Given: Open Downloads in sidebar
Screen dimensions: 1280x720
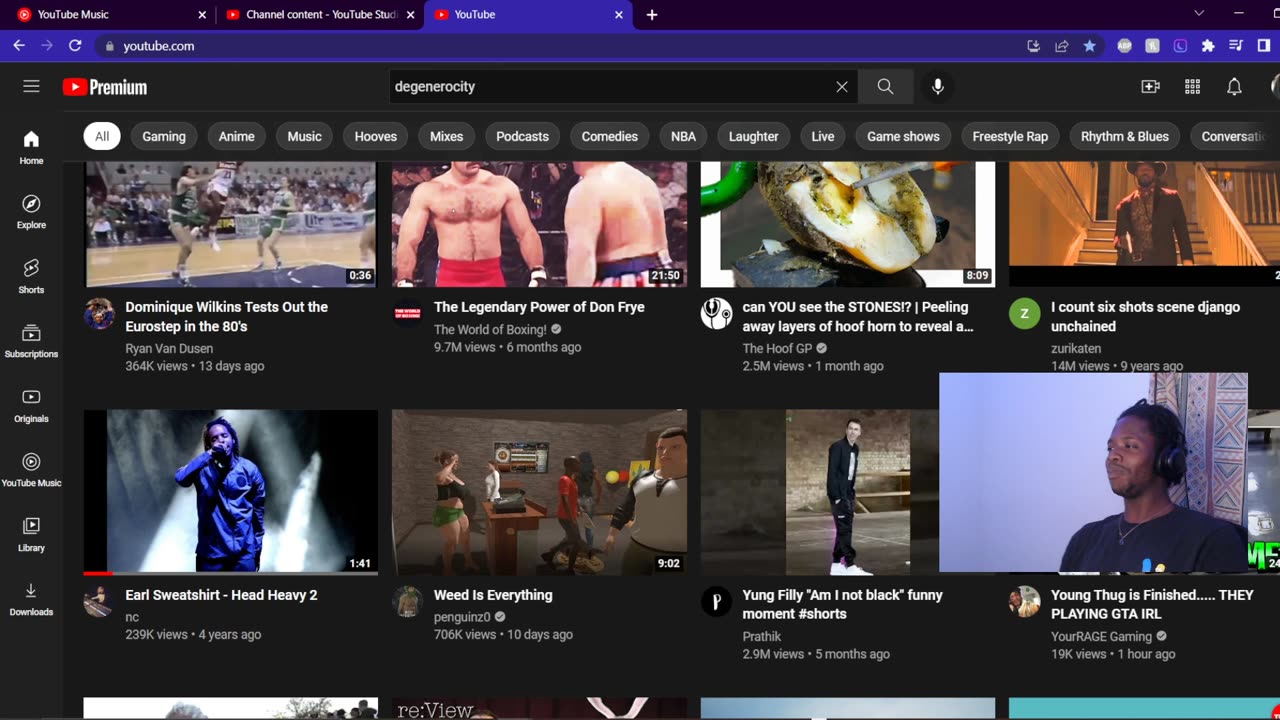Looking at the screenshot, I should click(x=31, y=599).
